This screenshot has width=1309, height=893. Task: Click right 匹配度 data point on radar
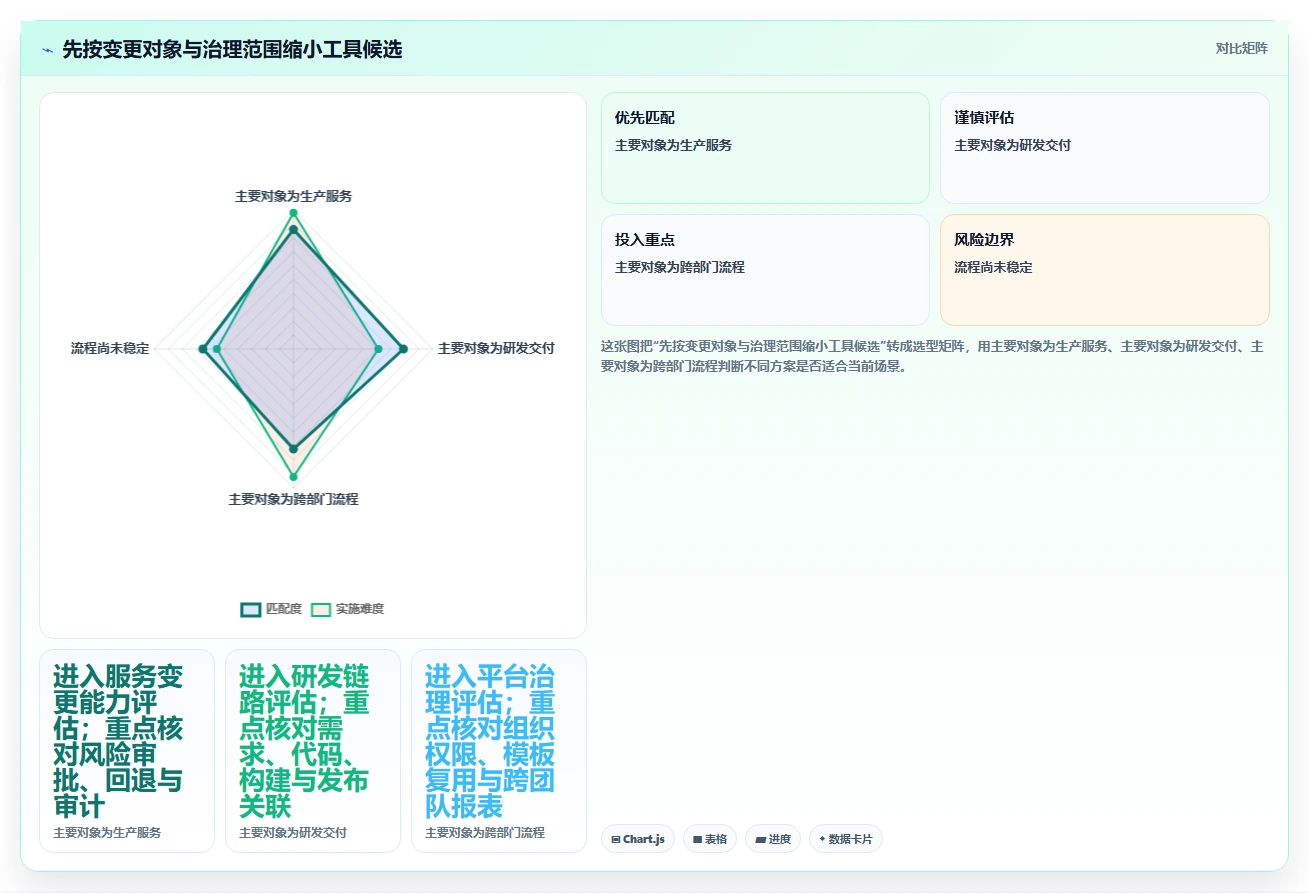(403, 349)
